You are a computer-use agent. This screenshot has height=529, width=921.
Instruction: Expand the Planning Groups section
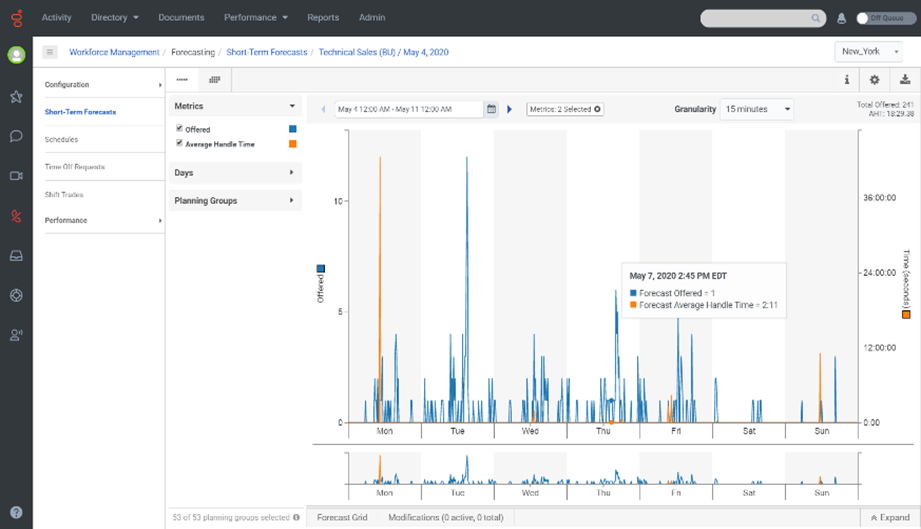pos(235,201)
